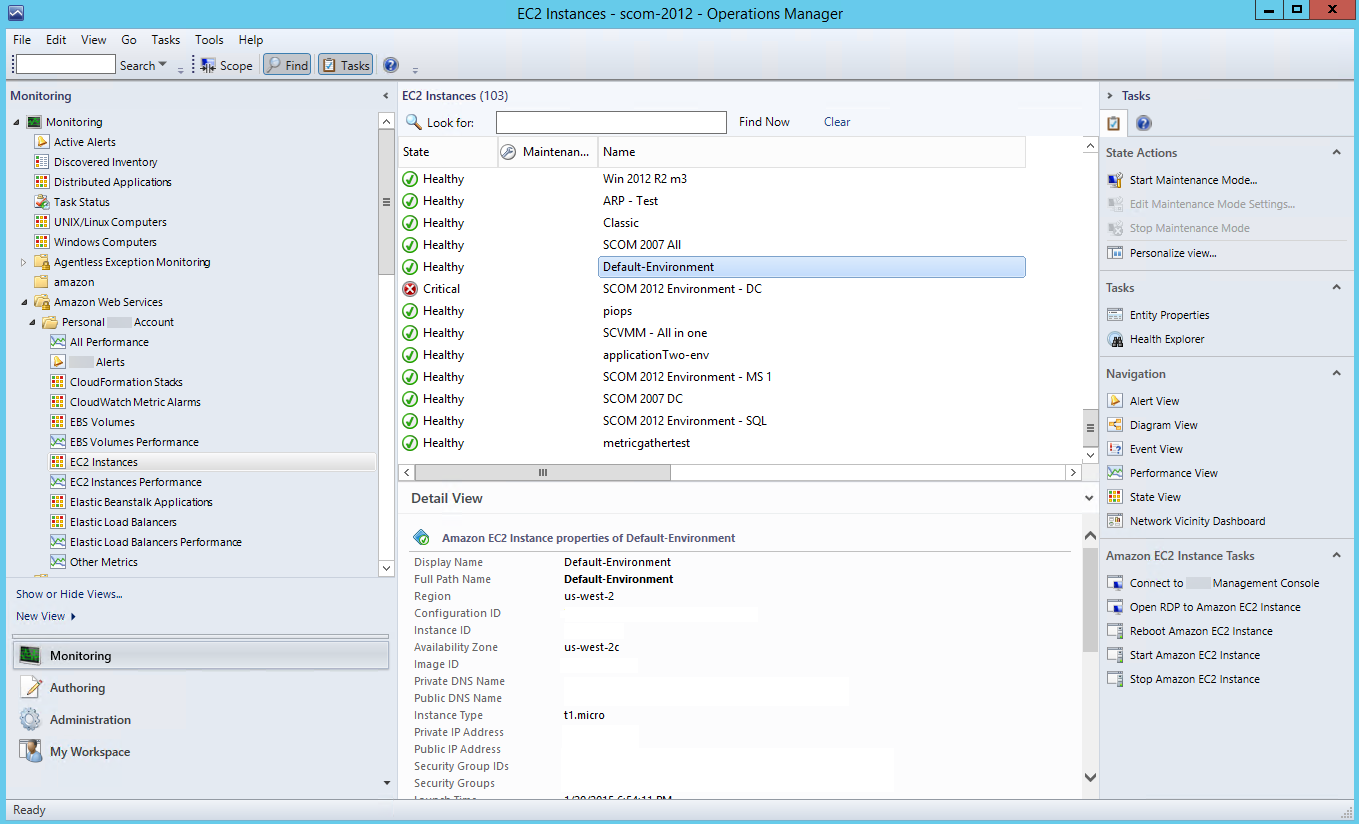Toggle the Scope button in the toolbar
This screenshot has width=1359, height=824.
(x=226, y=65)
